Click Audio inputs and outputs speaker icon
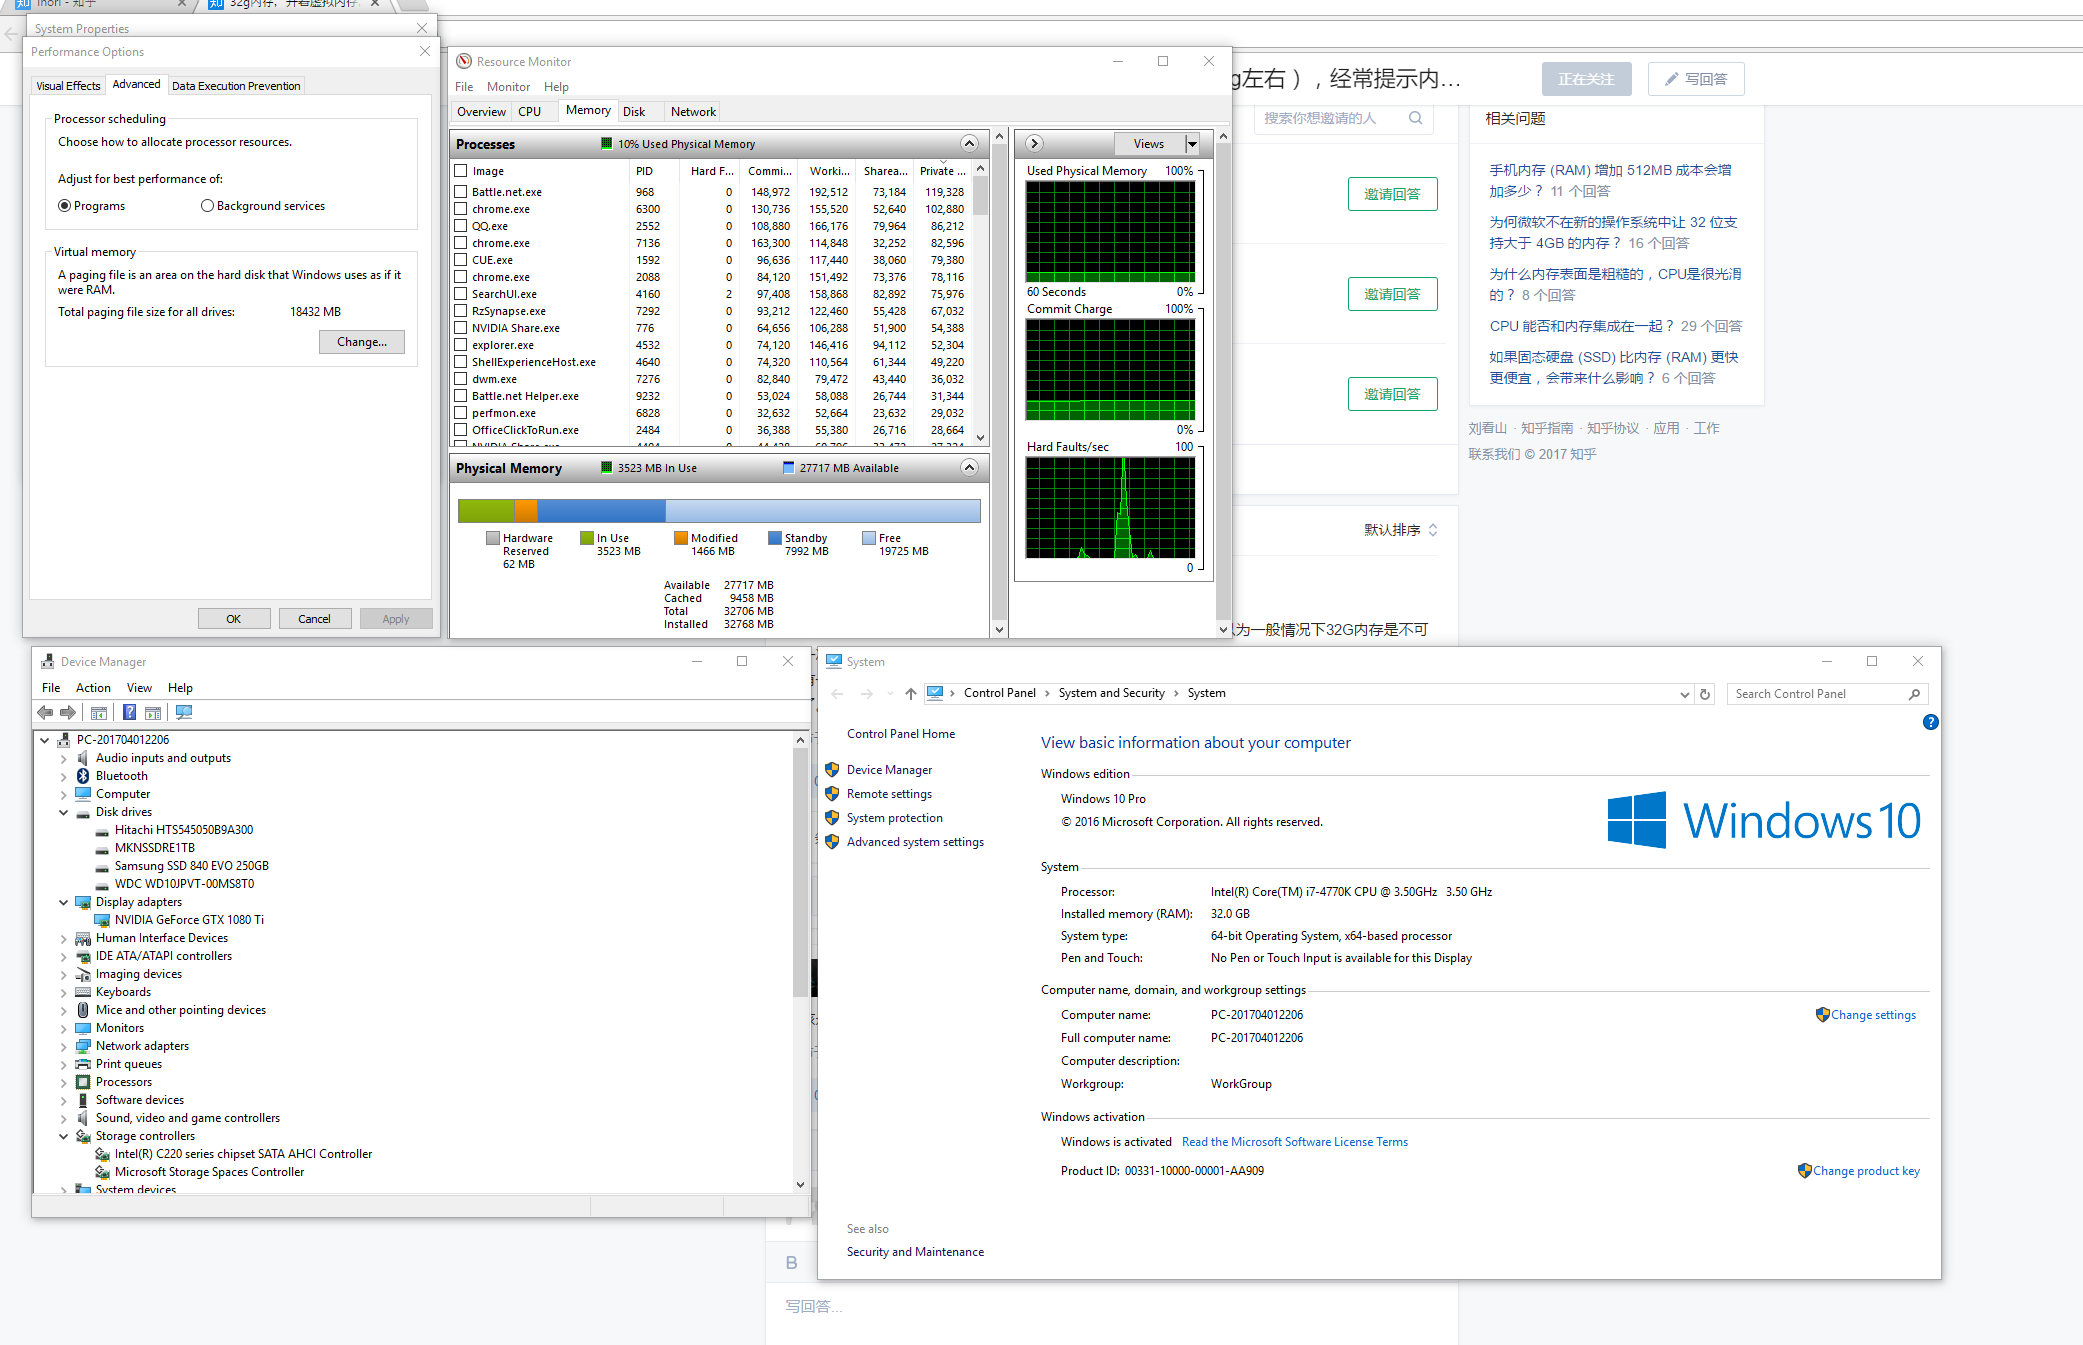2083x1345 pixels. click(x=83, y=758)
